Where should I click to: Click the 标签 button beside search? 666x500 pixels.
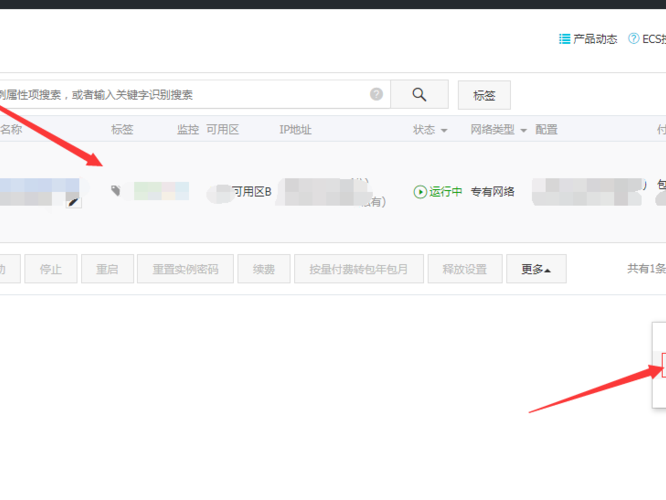[x=484, y=95]
